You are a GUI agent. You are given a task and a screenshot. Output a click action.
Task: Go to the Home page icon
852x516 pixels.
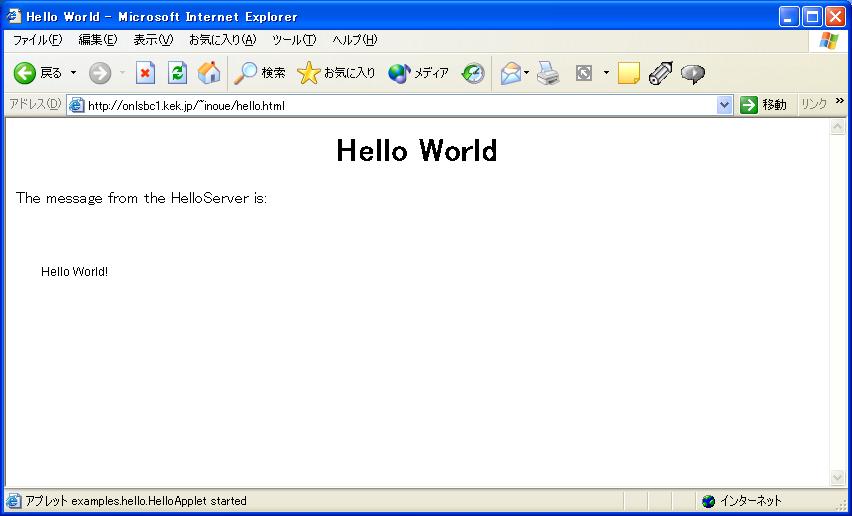[x=209, y=73]
